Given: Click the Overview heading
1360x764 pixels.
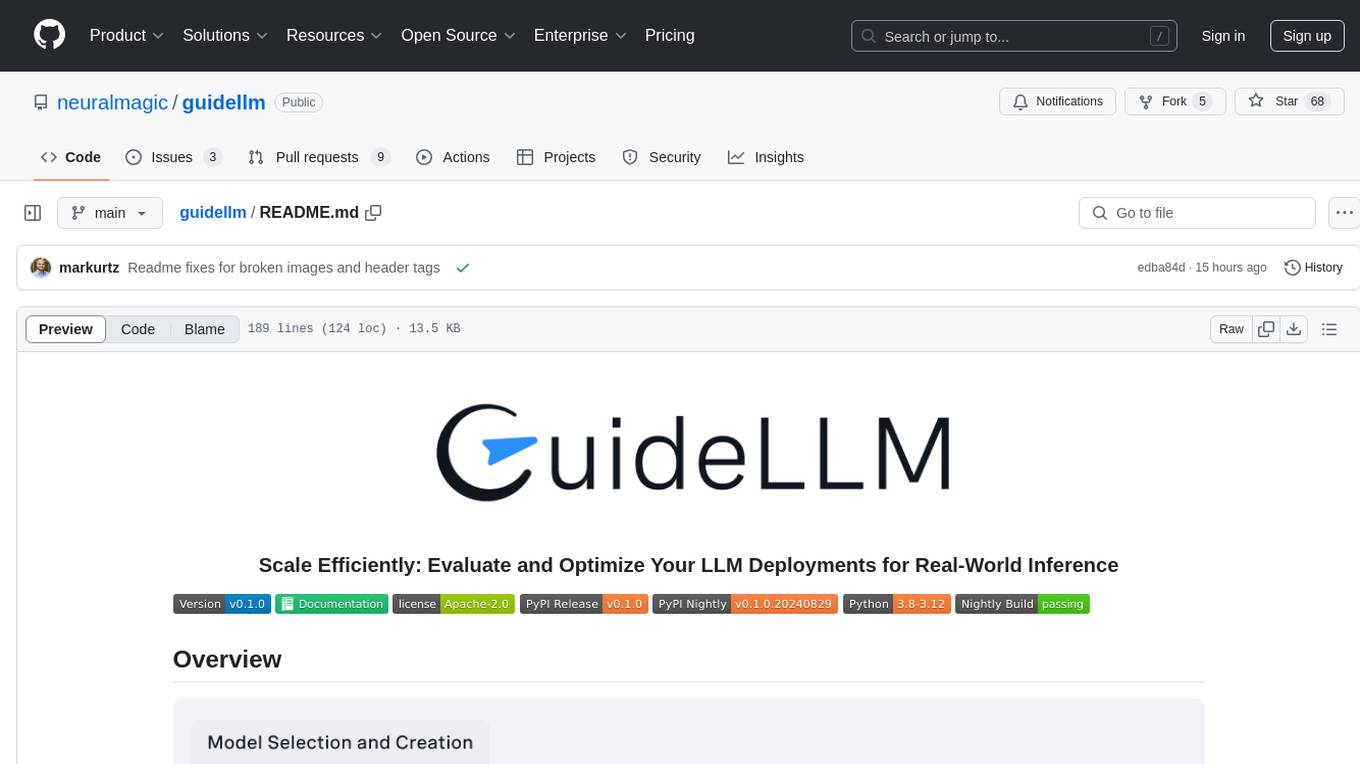Looking at the screenshot, I should click(227, 659).
